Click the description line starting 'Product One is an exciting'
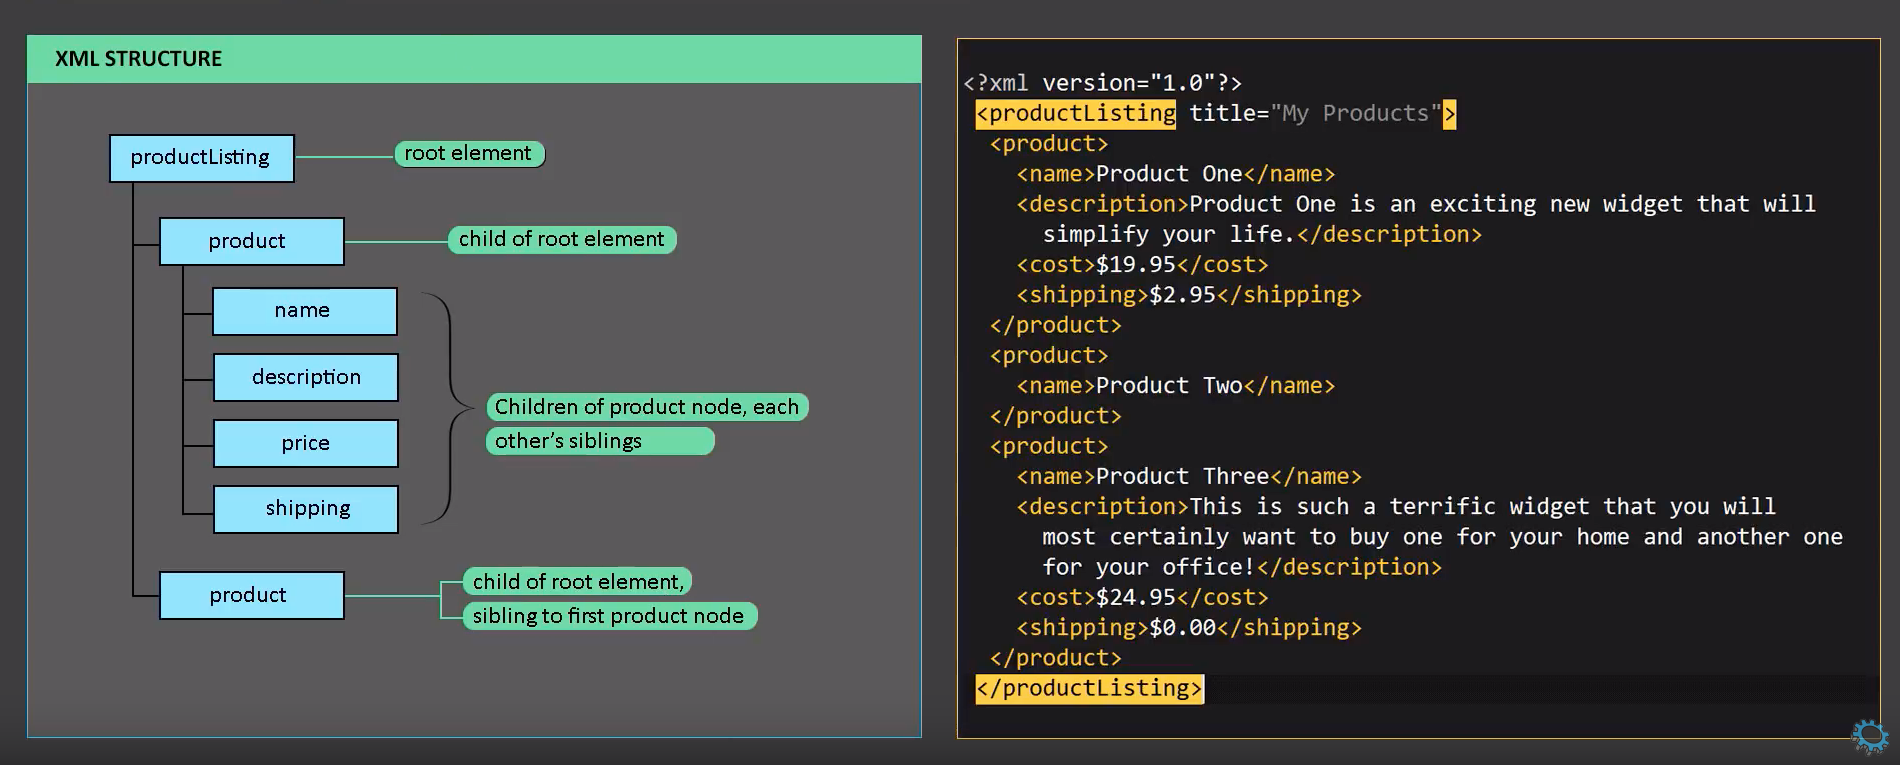The width and height of the screenshot is (1900, 765). 1416,204
